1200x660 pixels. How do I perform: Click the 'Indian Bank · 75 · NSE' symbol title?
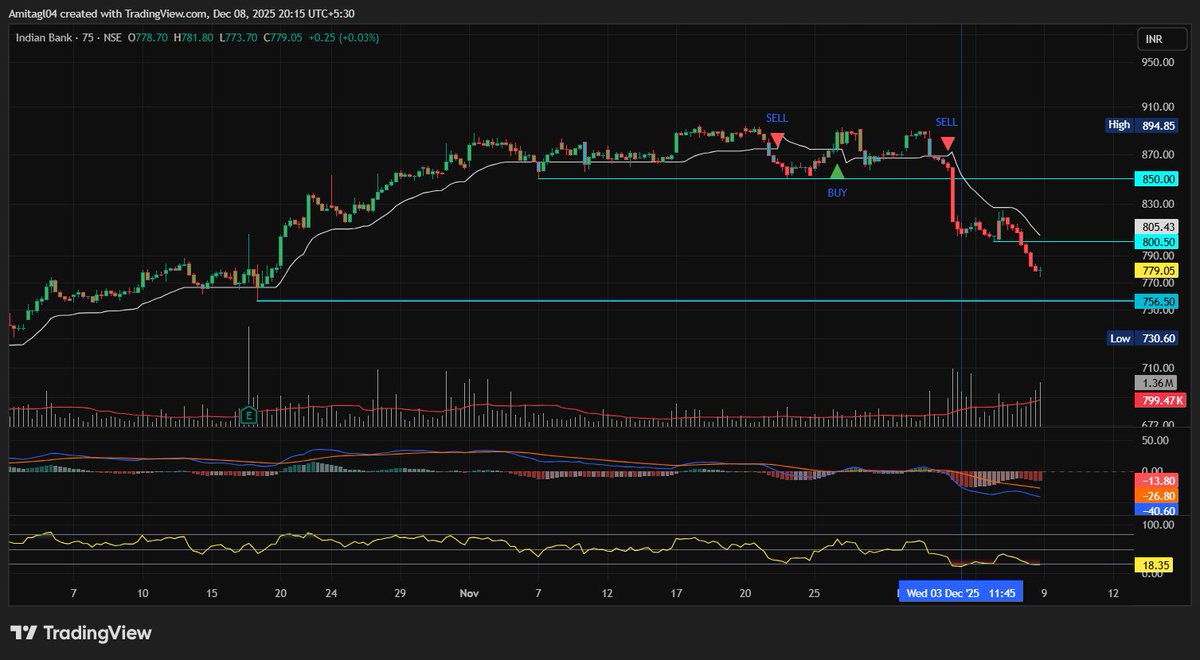click(70, 37)
